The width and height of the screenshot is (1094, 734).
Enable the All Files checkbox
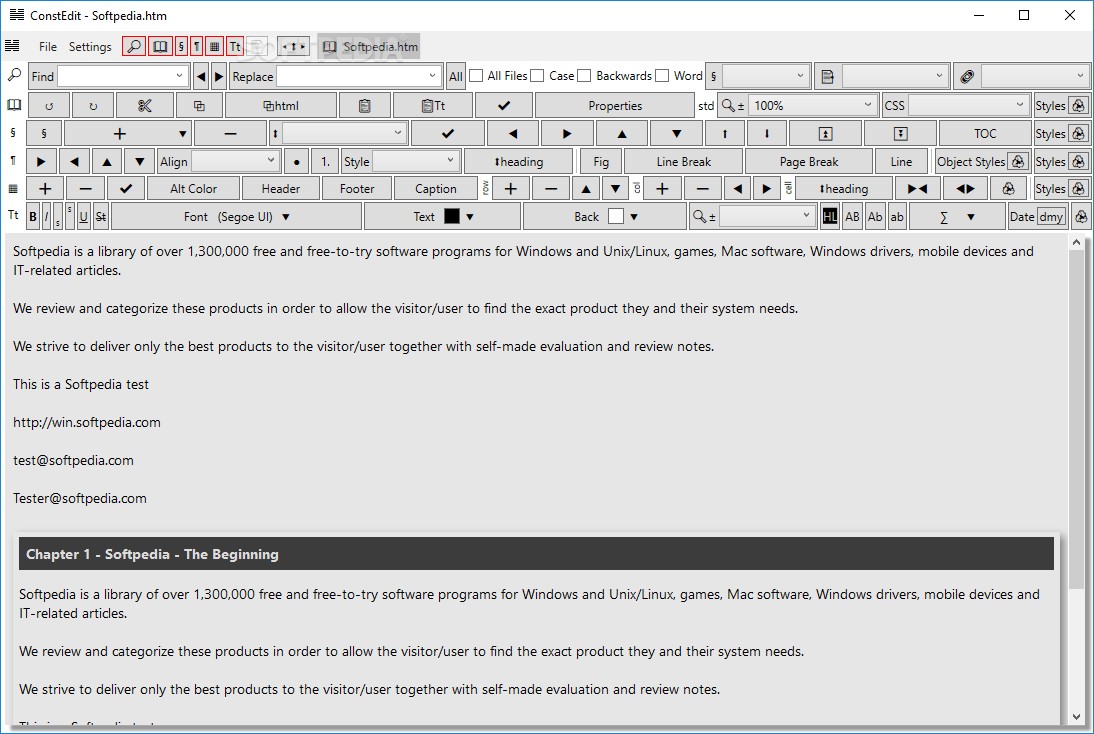coord(477,76)
